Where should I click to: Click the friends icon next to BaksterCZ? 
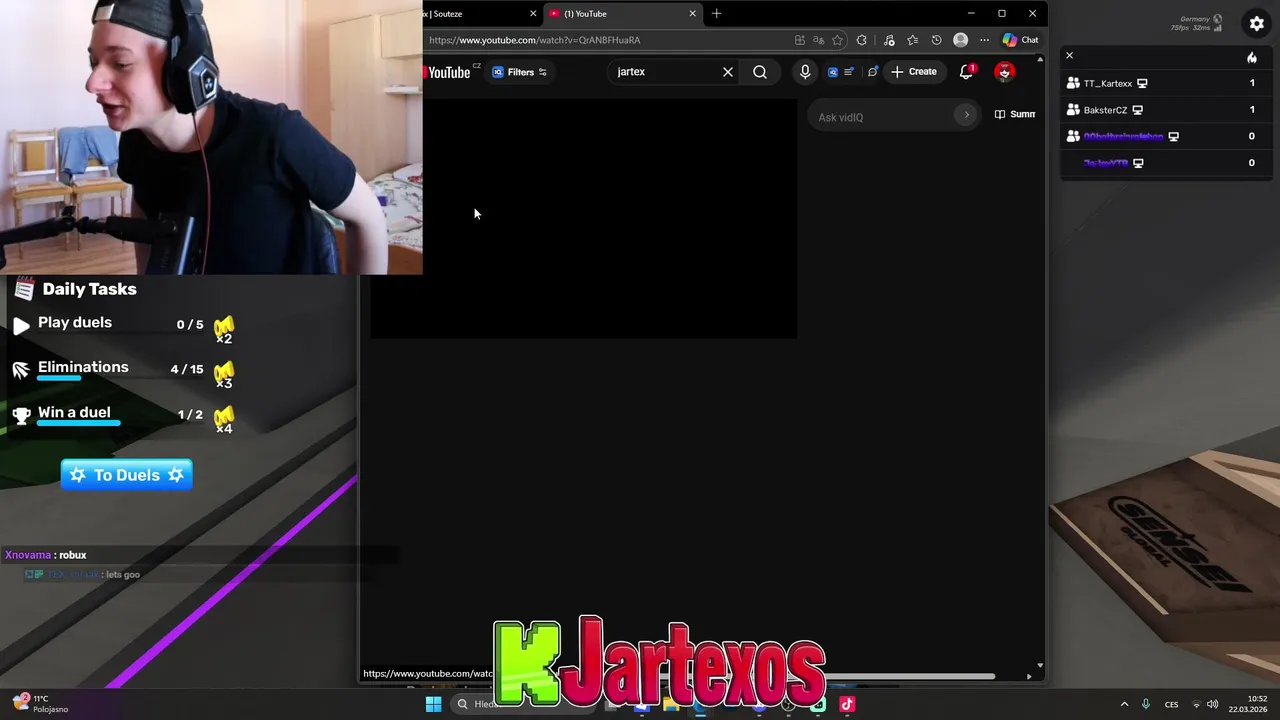[x=1073, y=110]
